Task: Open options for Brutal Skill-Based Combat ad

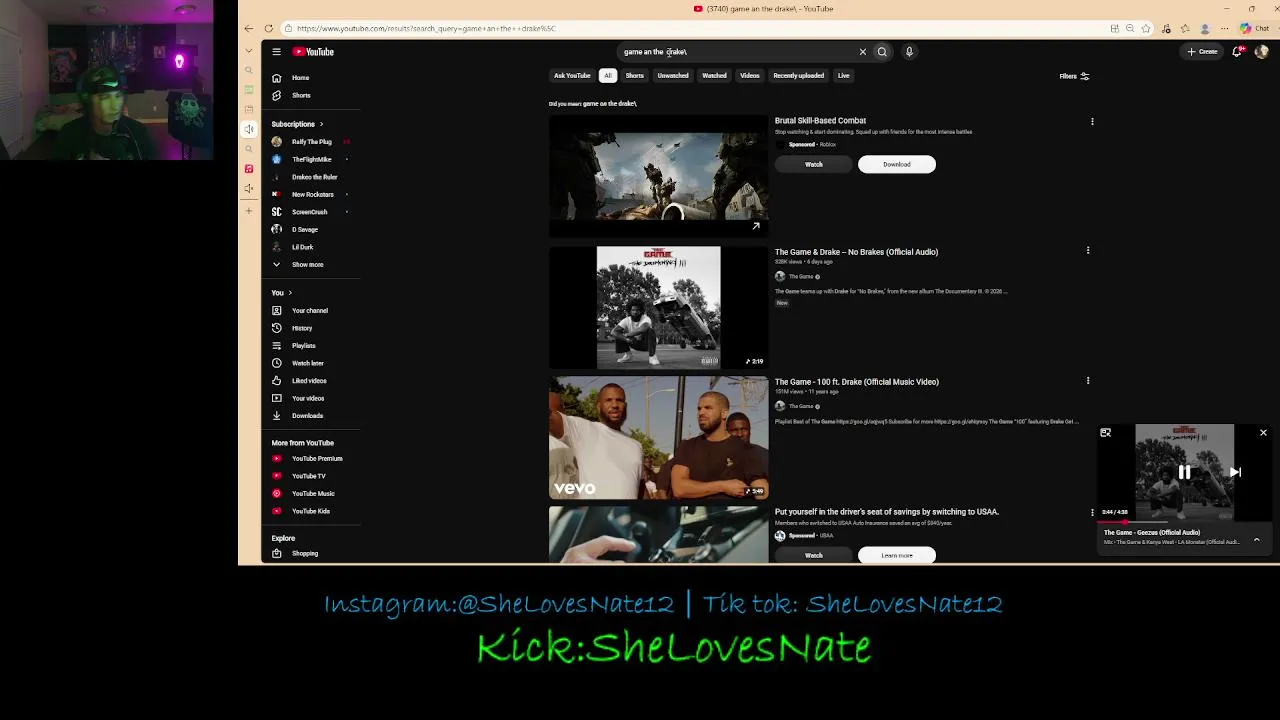Action: pos(1092,121)
